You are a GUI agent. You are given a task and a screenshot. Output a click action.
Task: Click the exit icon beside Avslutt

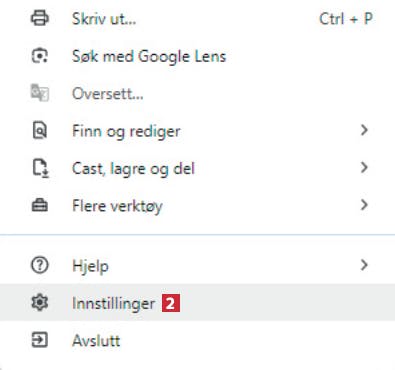[40, 340]
